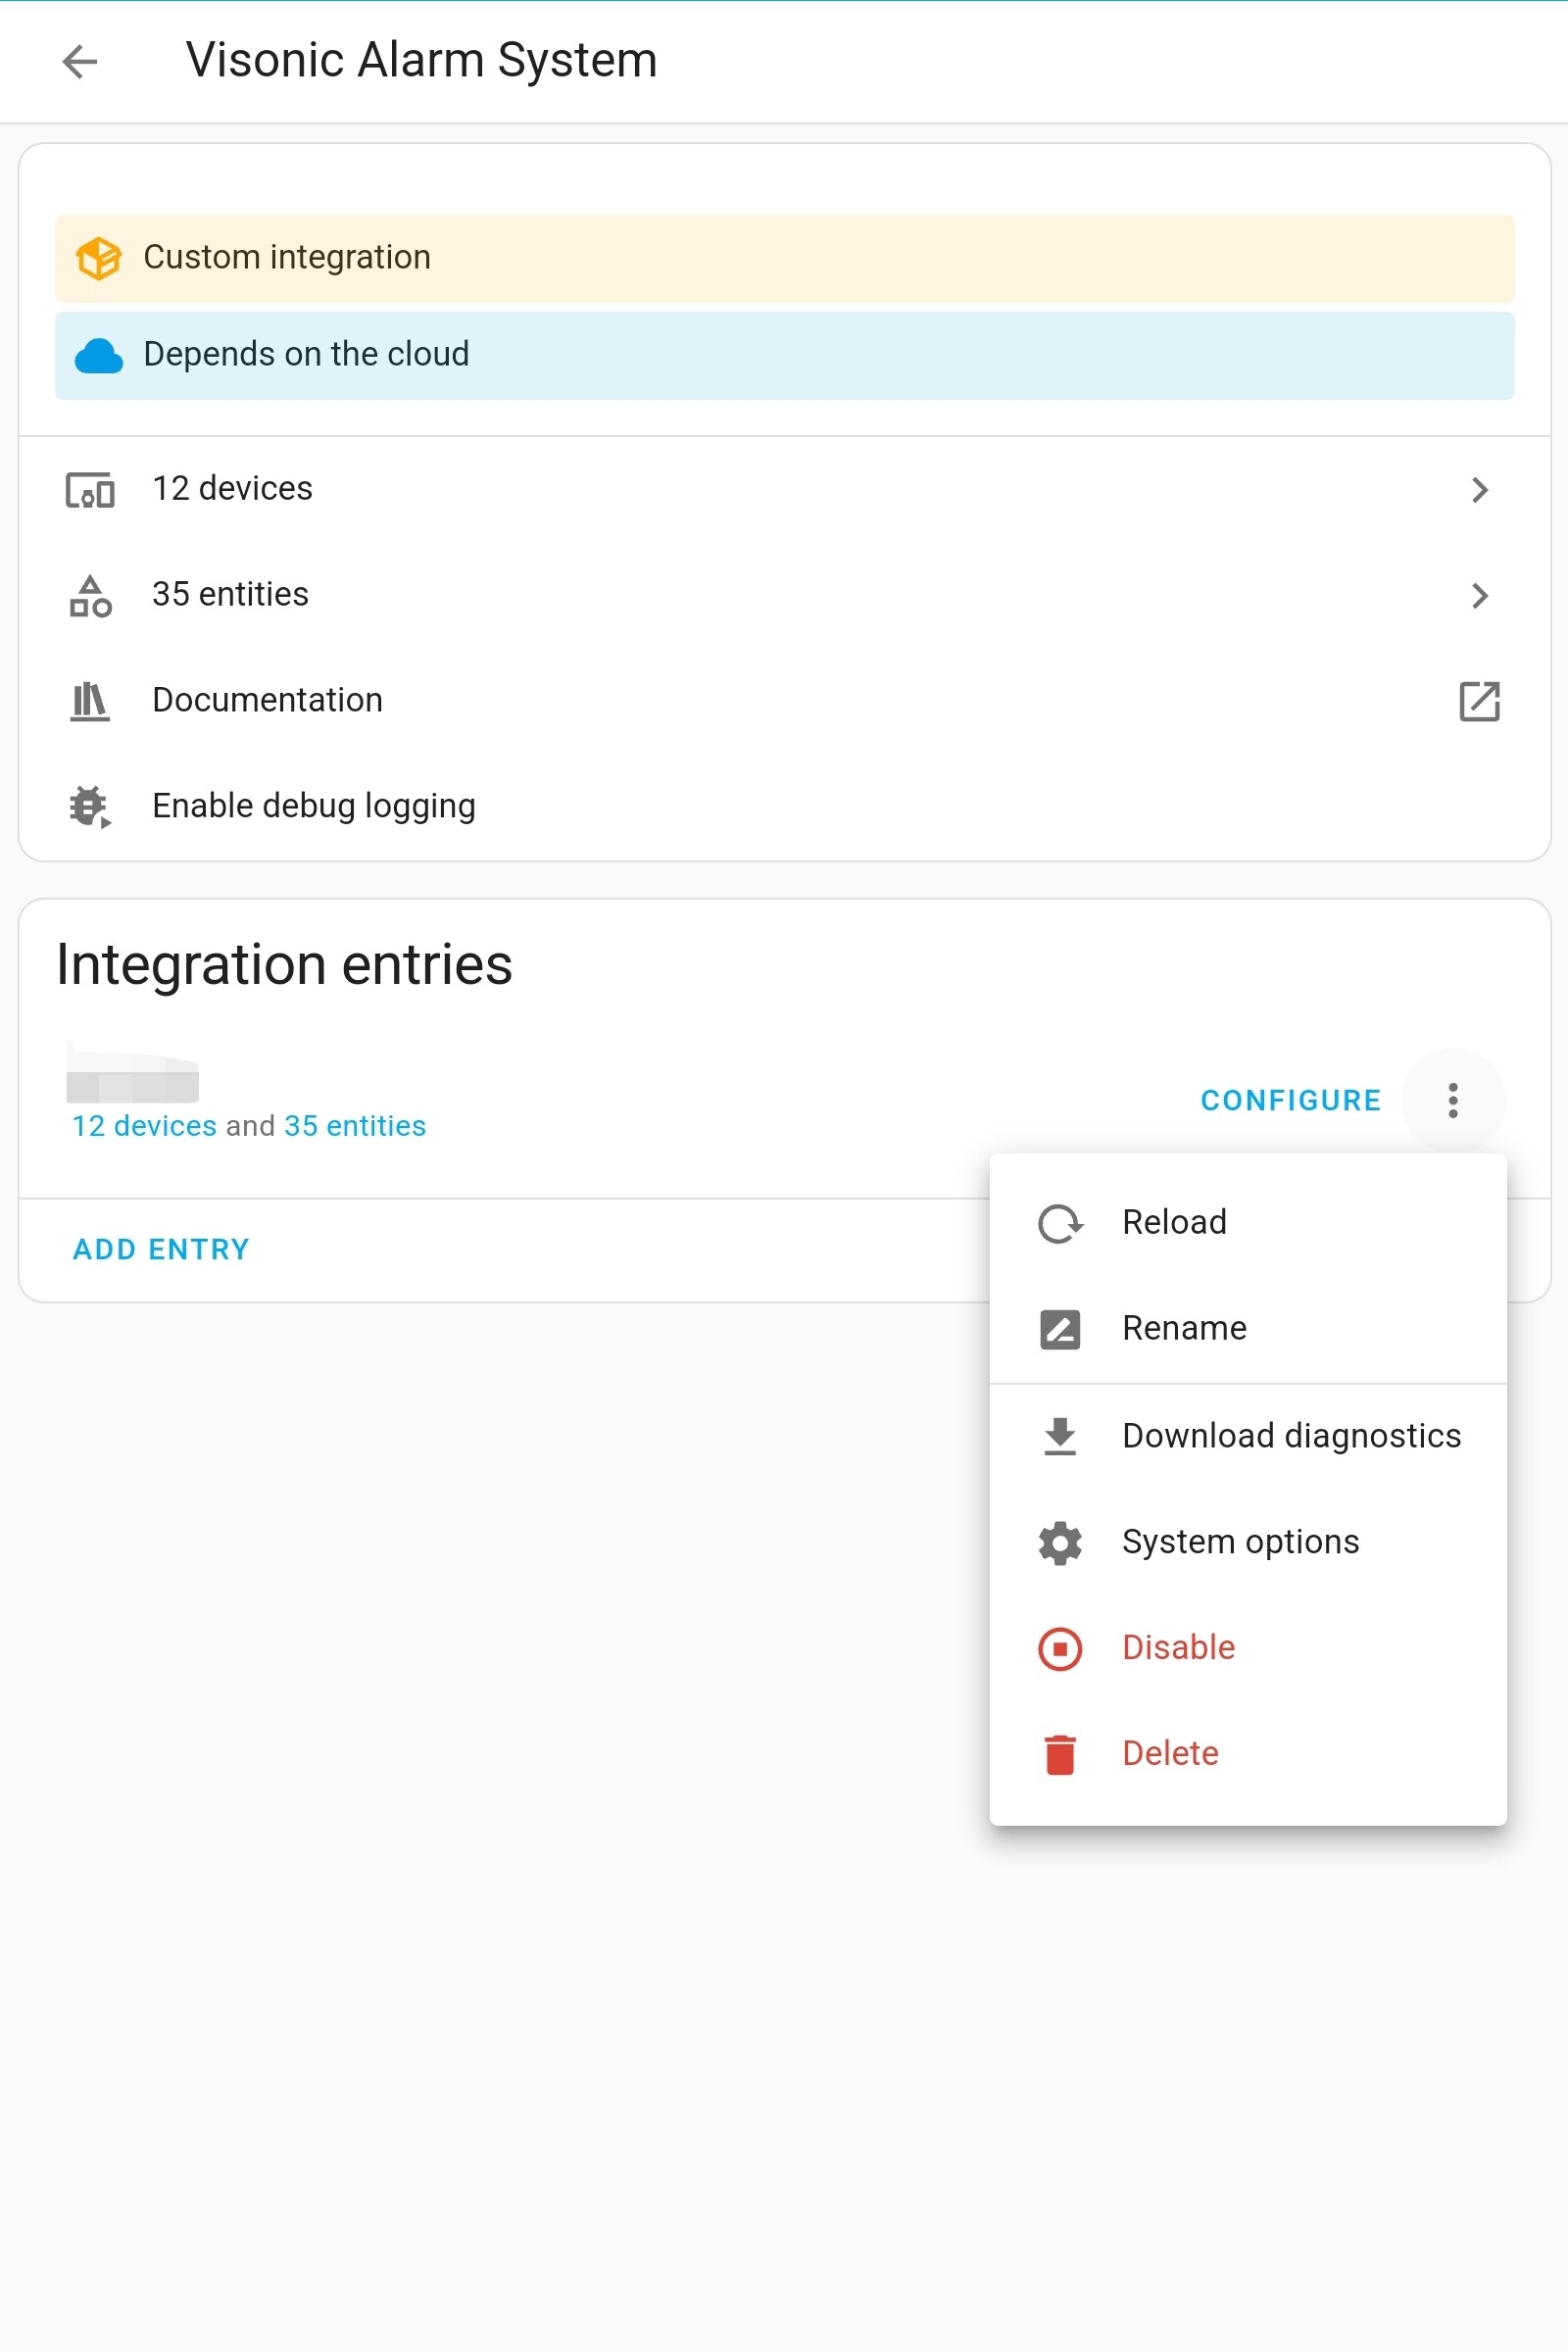Click ADD ENTRY to add integration entry
Image resolution: width=1568 pixels, height=2352 pixels.
pos(160,1248)
